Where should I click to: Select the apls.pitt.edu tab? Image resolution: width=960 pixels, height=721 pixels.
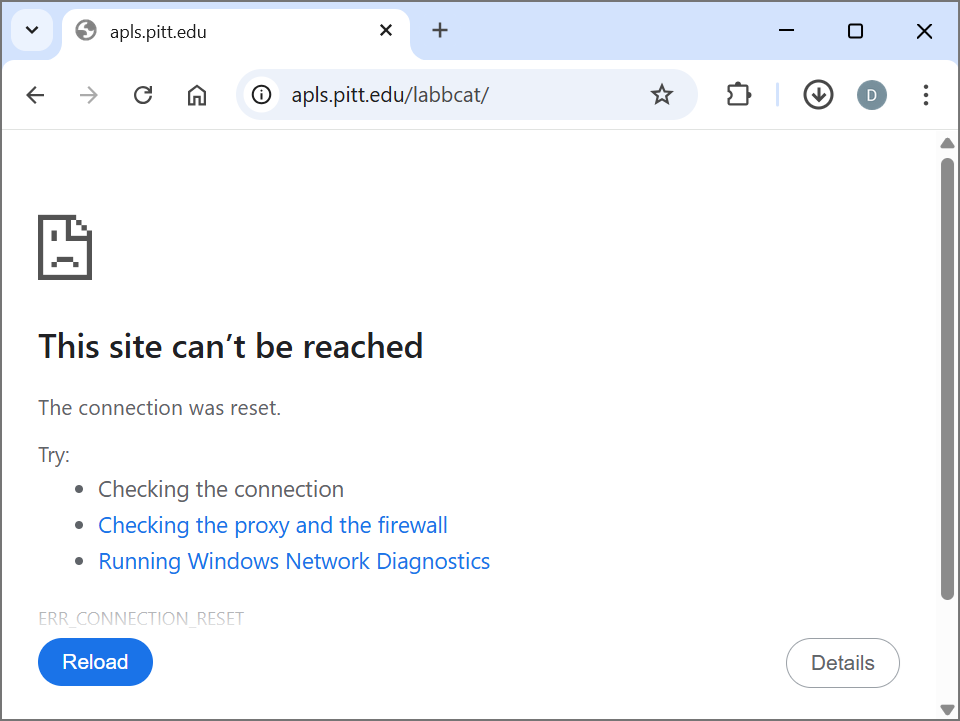[236, 31]
